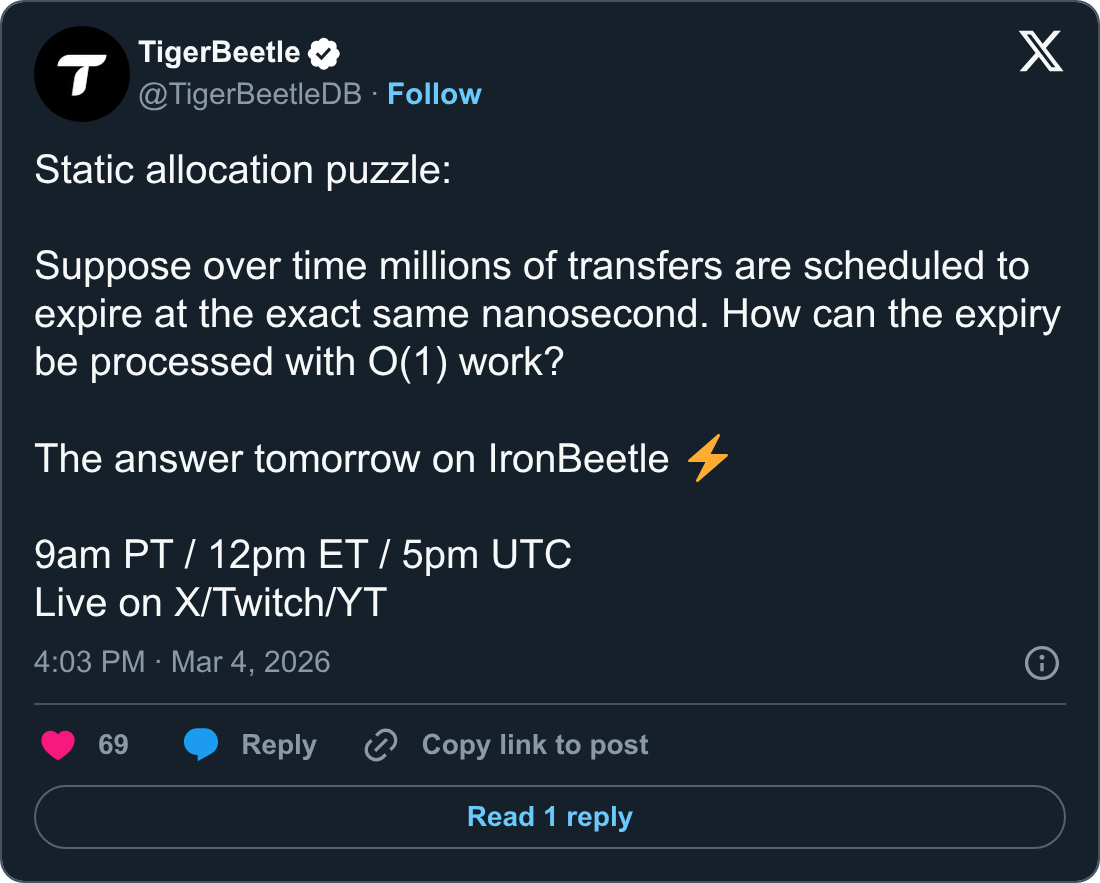Open the info icon beside the timestamp
The width and height of the screenshot is (1100, 883).
[x=1042, y=662]
